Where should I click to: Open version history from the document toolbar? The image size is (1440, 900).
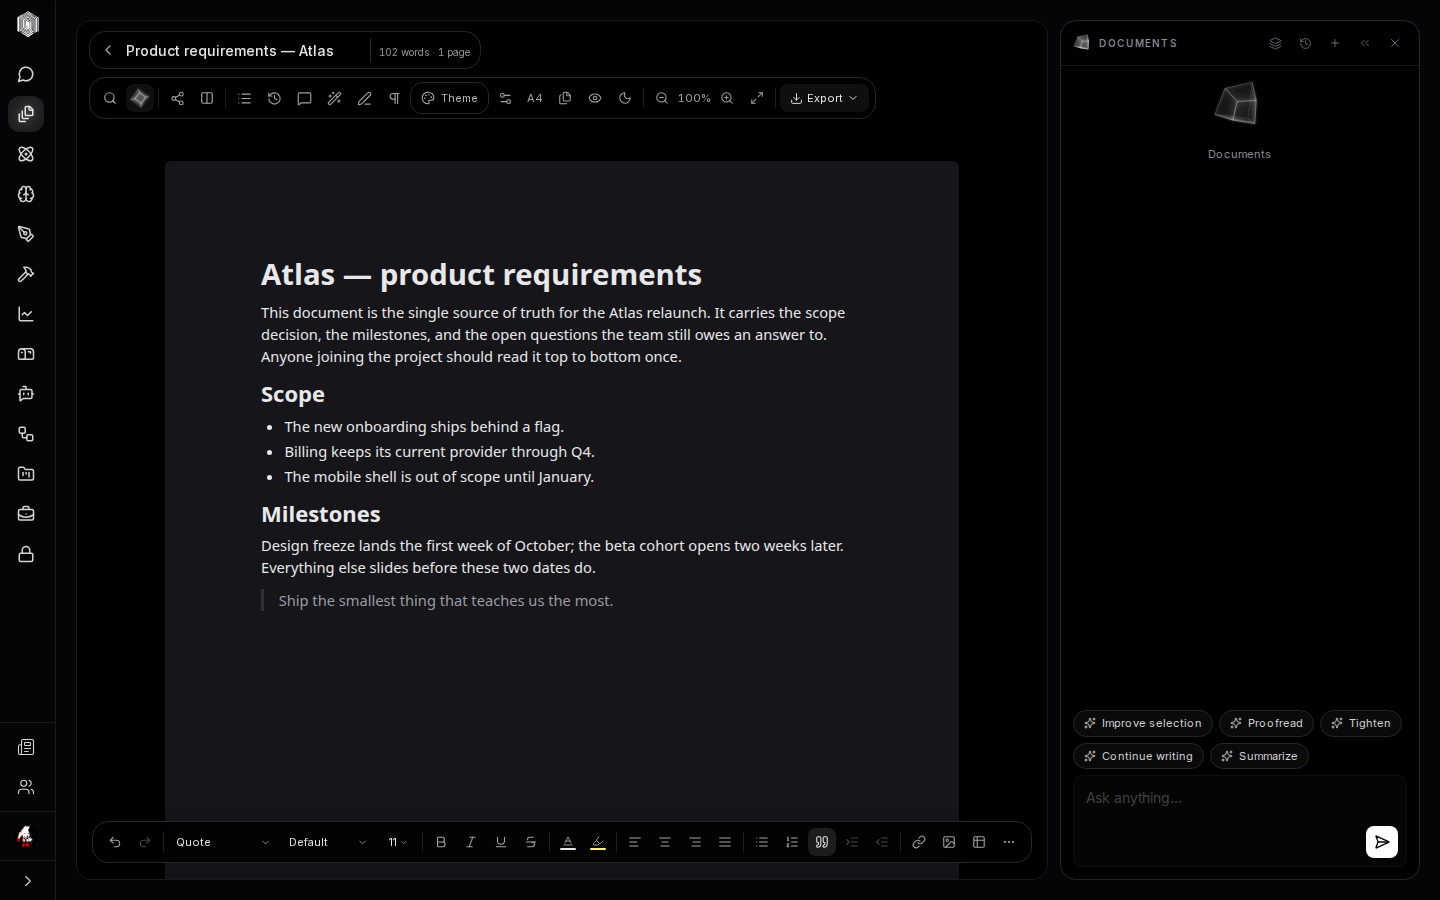click(x=274, y=98)
